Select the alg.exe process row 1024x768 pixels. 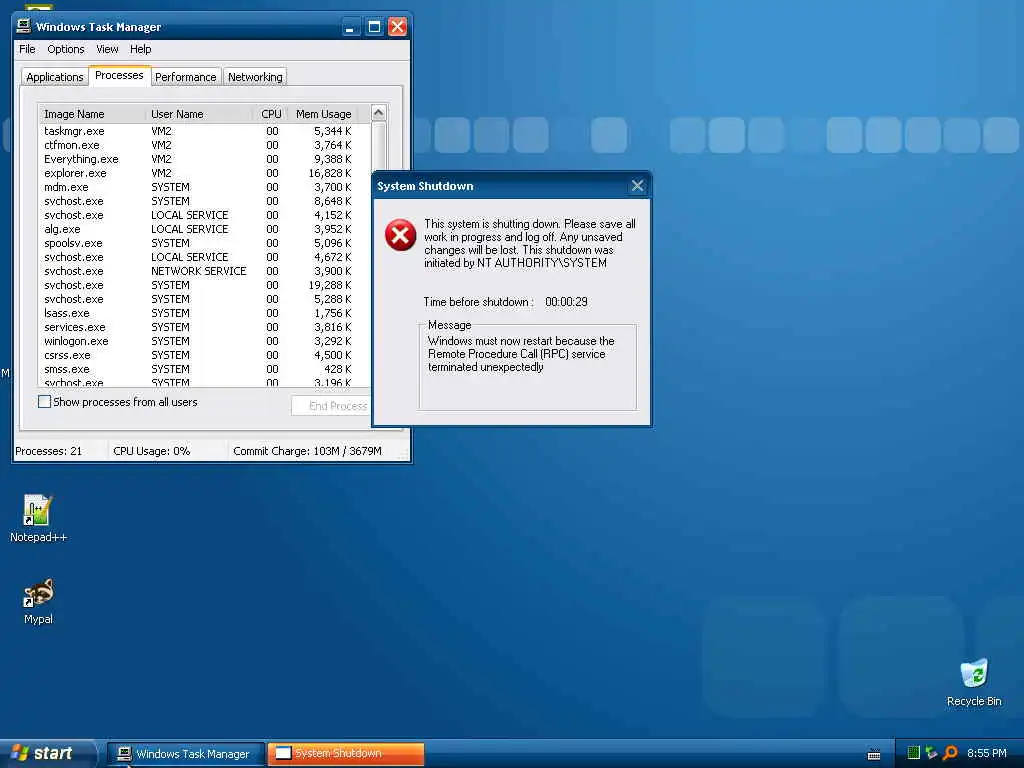tap(204, 229)
